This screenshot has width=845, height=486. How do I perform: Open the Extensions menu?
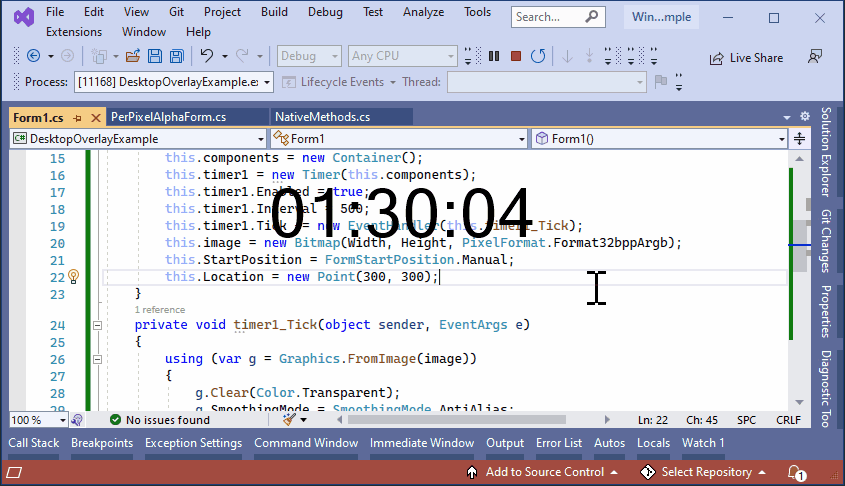coord(74,32)
